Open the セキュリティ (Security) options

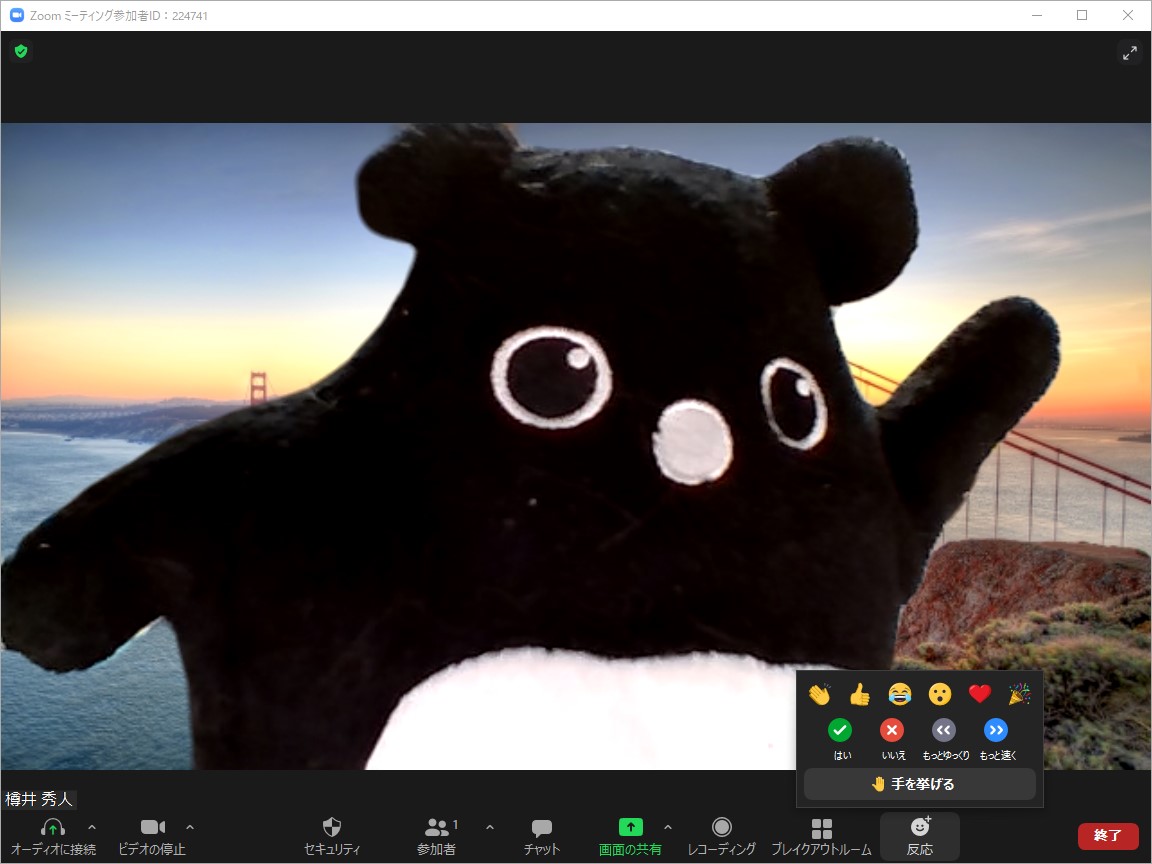coord(331,835)
